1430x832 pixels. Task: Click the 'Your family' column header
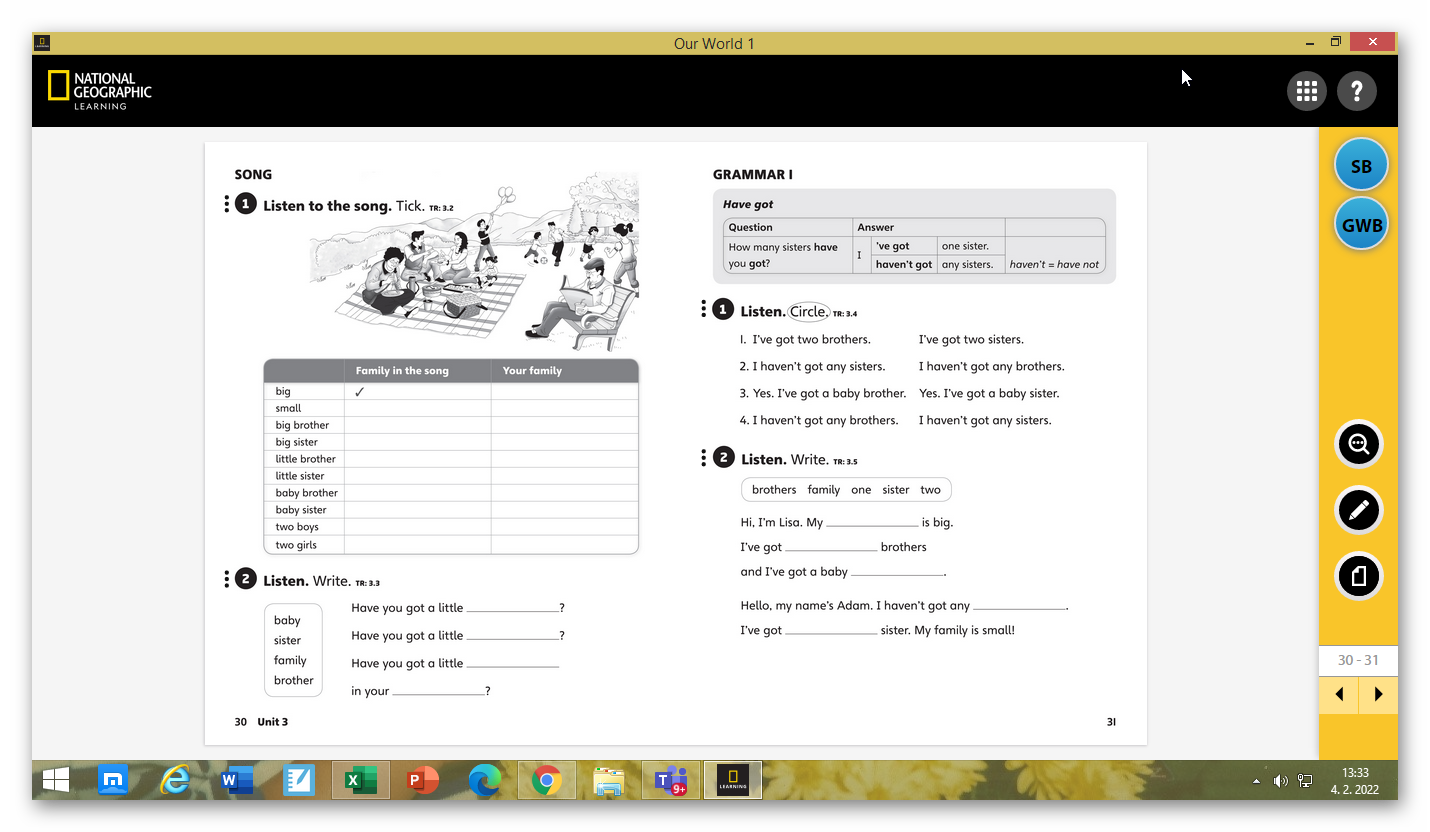point(532,370)
